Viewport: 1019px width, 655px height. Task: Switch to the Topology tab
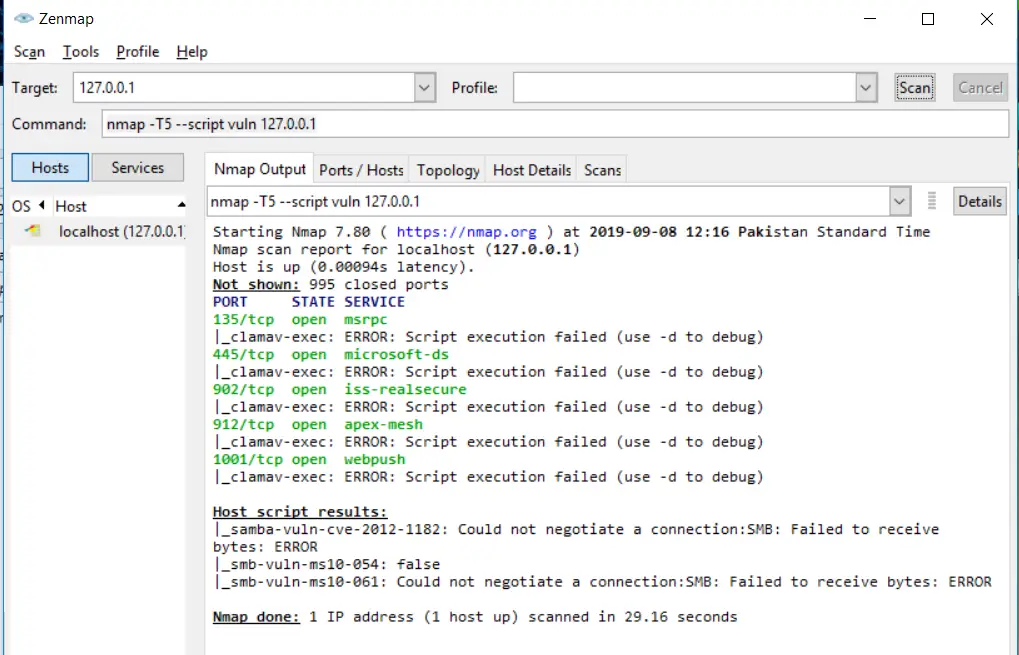pos(448,170)
